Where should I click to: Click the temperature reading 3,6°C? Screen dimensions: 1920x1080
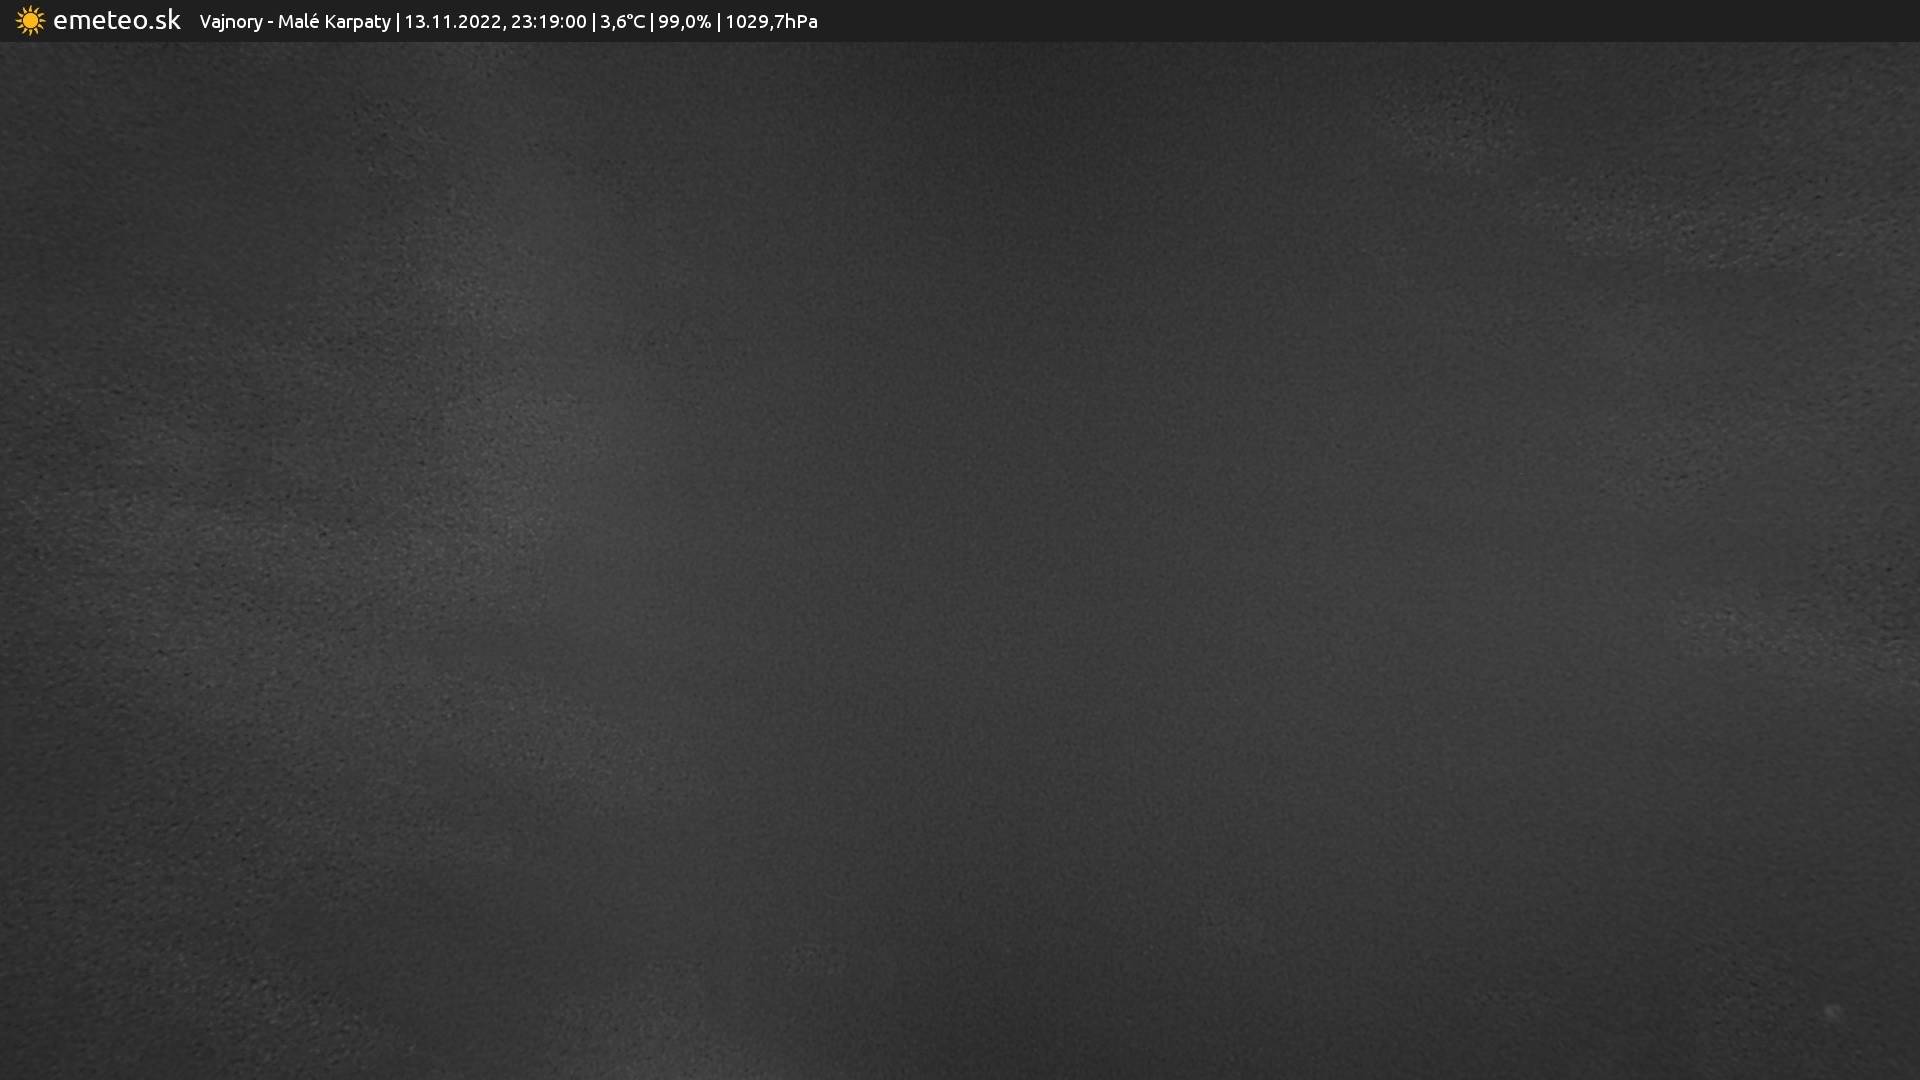(x=622, y=22)
